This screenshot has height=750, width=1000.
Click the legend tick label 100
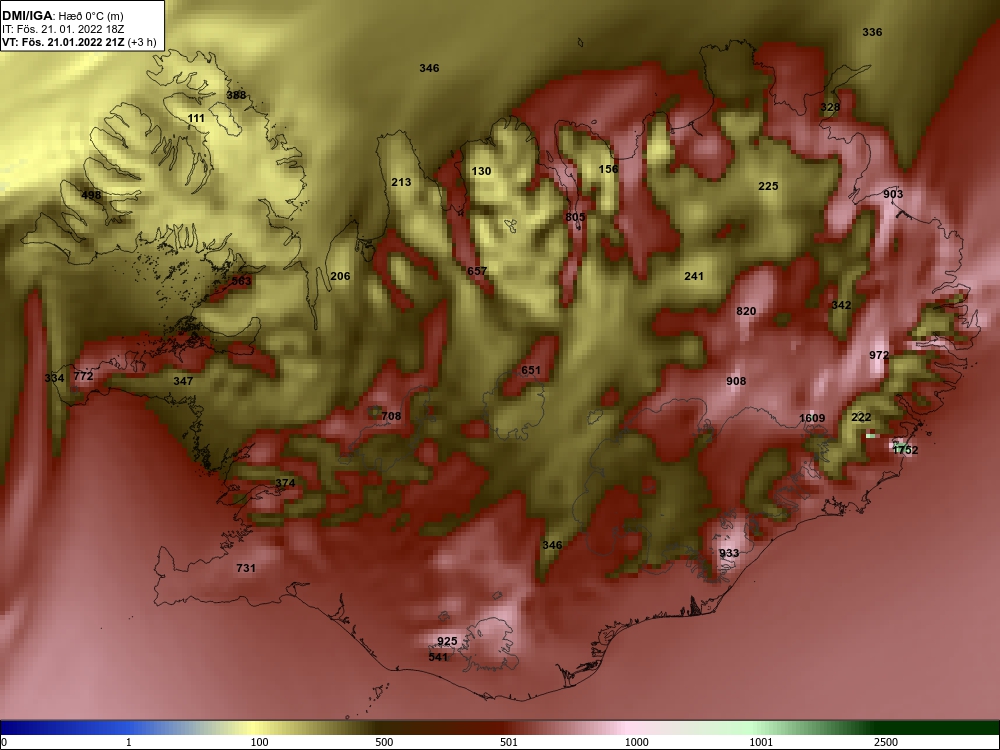coord(259,742)
